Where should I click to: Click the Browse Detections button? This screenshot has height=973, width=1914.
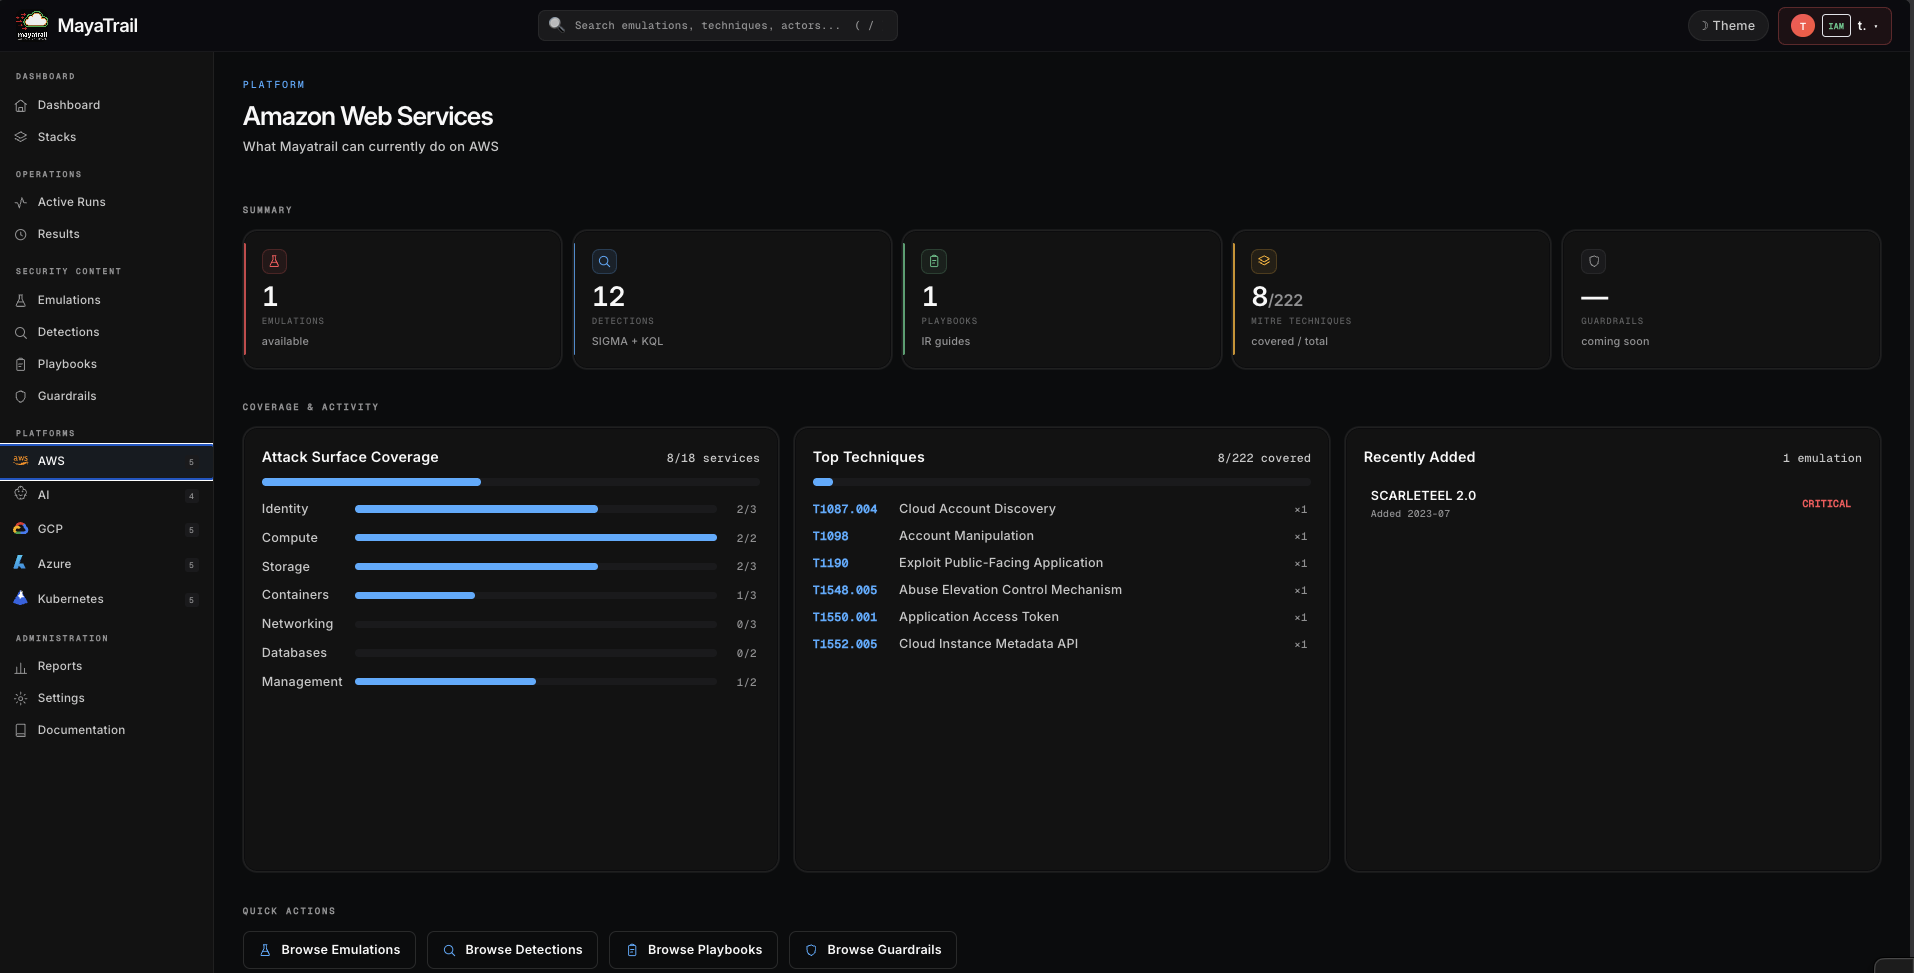(x=512, y=950)
